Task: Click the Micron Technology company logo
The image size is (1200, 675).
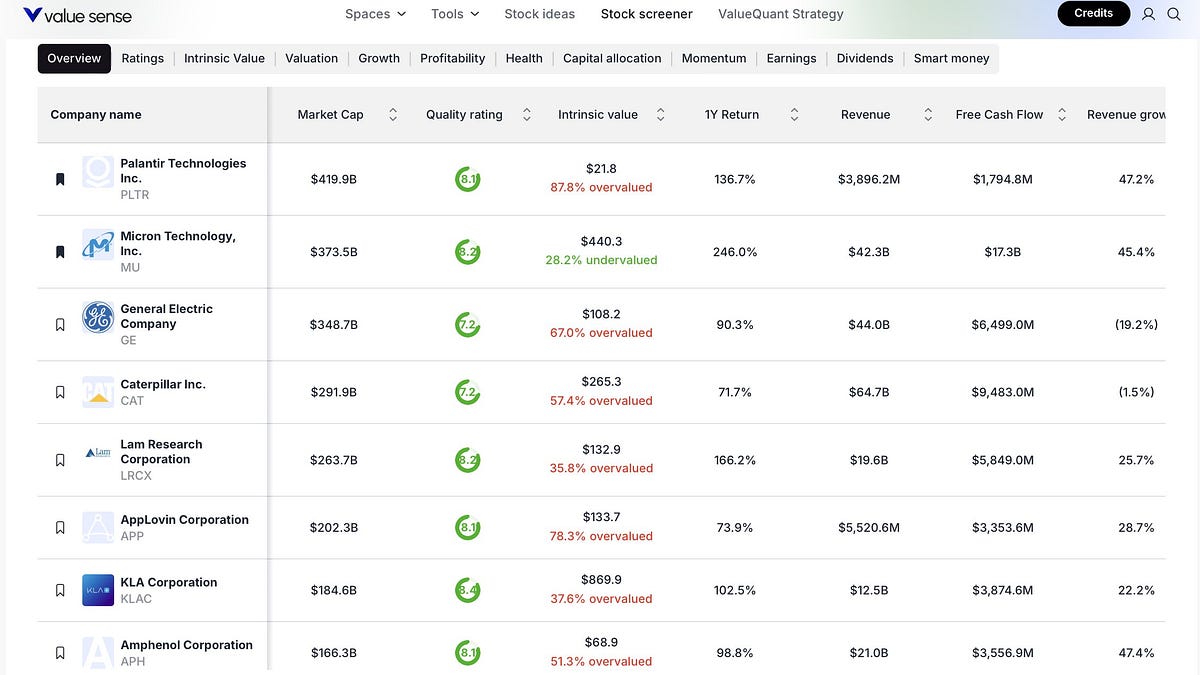Action: [98, 245]
